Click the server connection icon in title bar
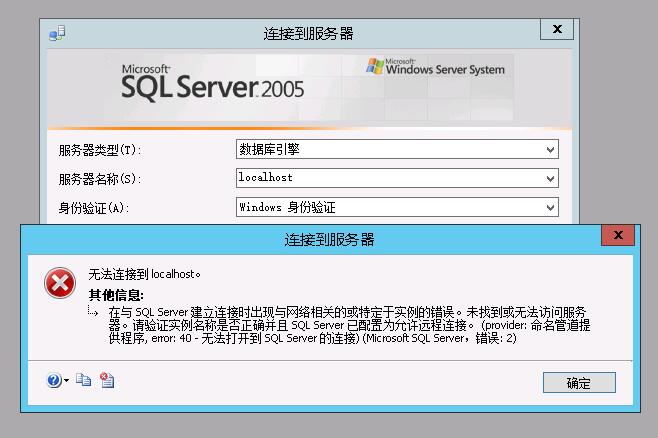Viewport: 658px width, 438px height. (57, 33)
